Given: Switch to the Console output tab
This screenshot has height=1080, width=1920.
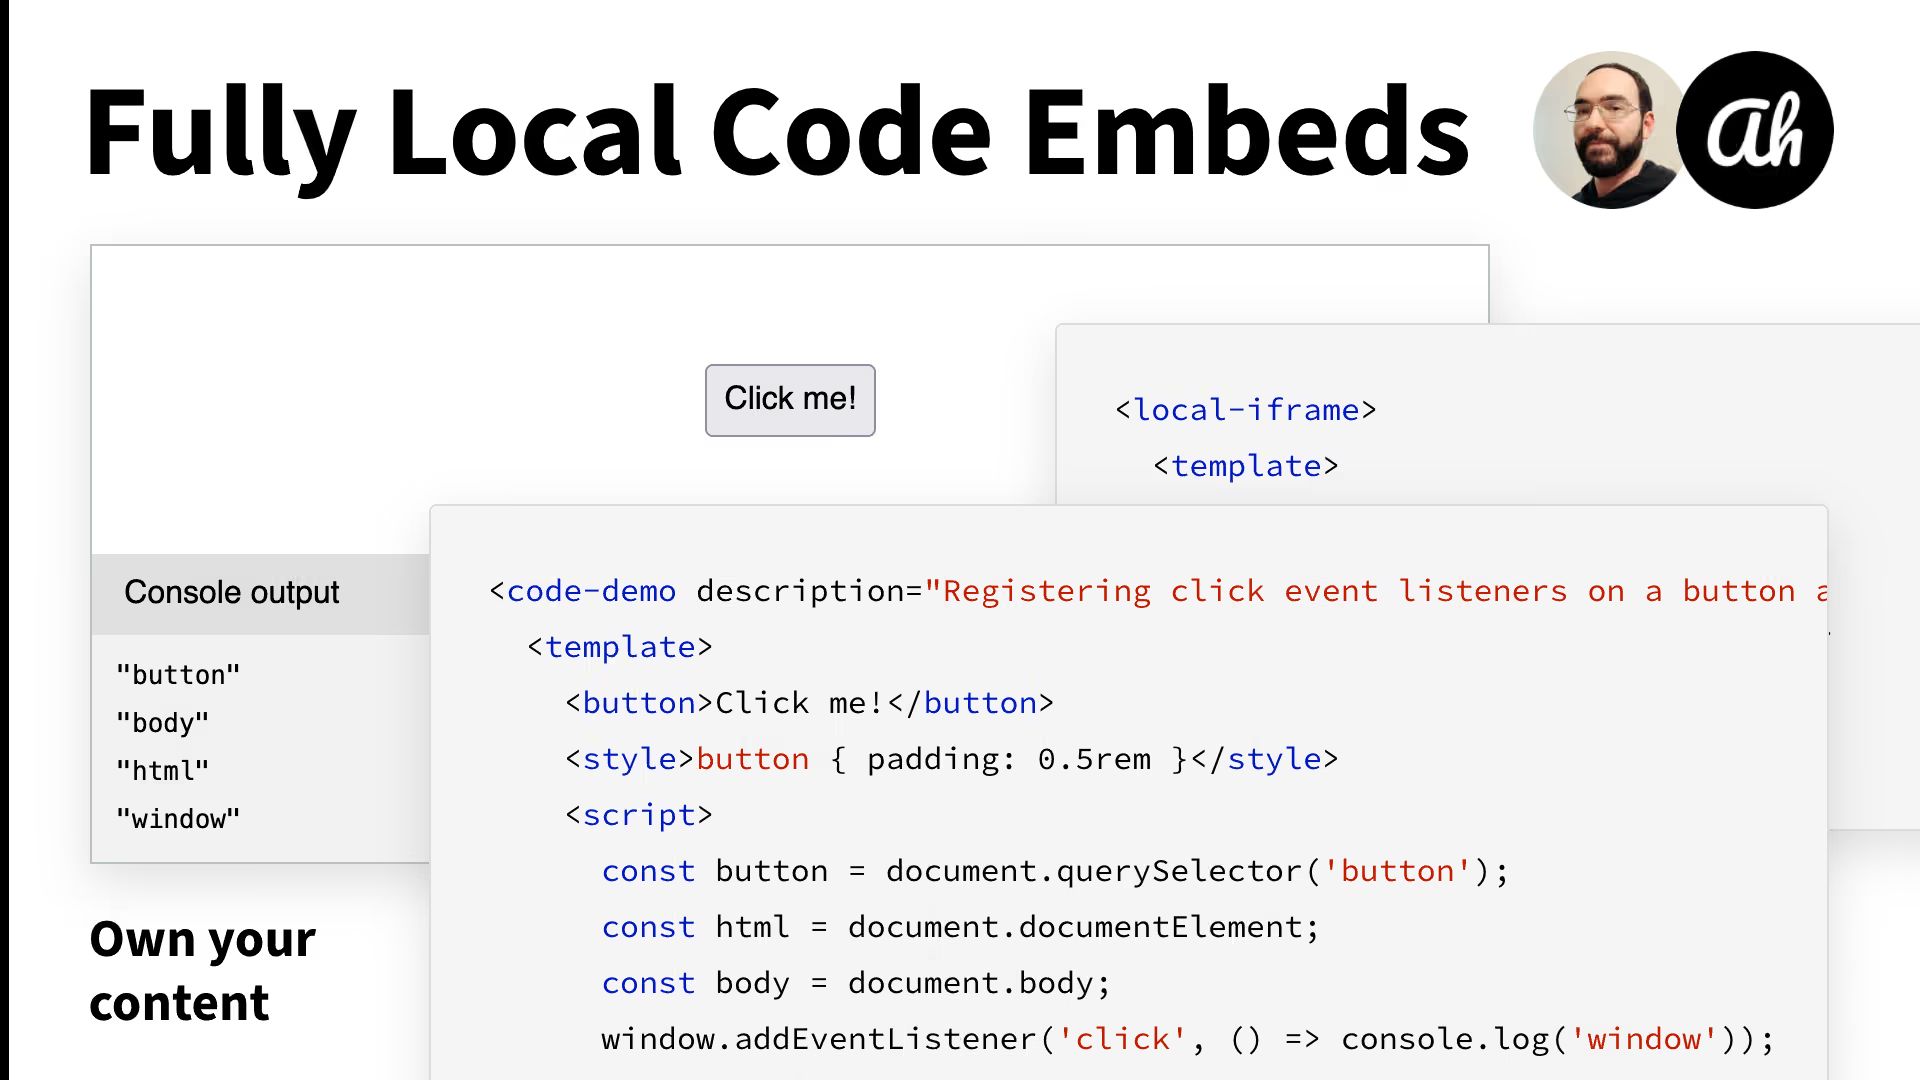Looking at the screenshot, I should [x=231, y=591].
